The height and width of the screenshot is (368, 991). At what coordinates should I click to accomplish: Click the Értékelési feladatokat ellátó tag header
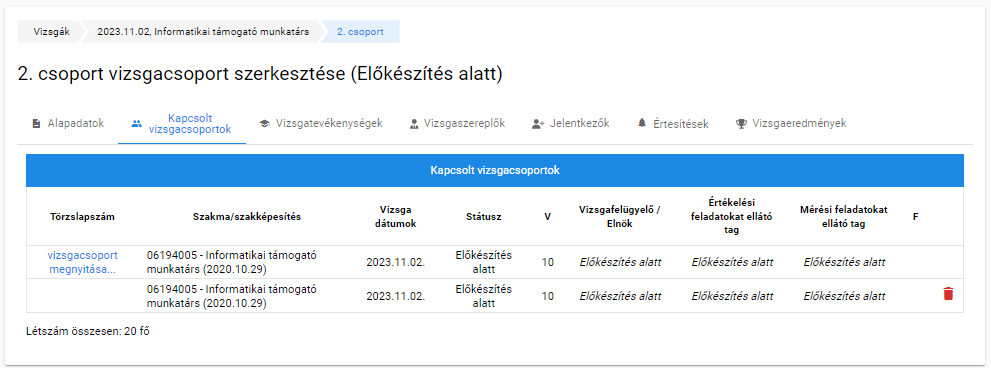pyautogui.click(x=731, y=216)
